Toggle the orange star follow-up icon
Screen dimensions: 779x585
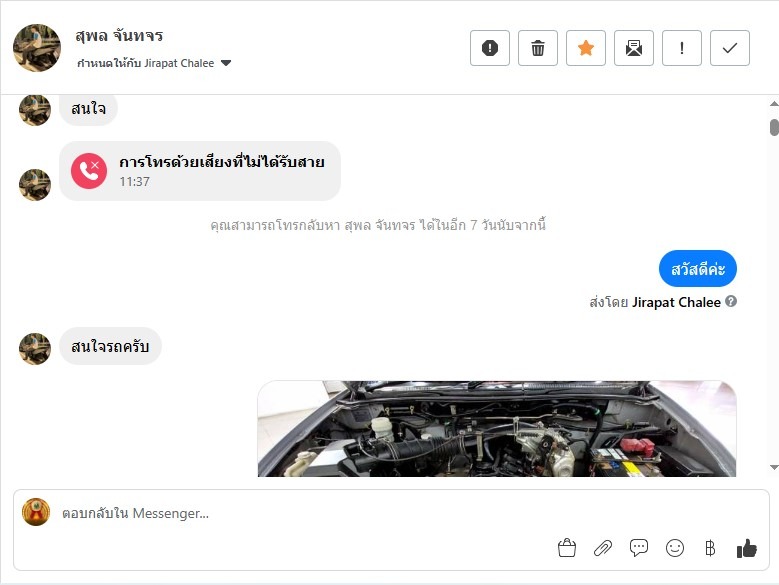(x=586, y=48)
